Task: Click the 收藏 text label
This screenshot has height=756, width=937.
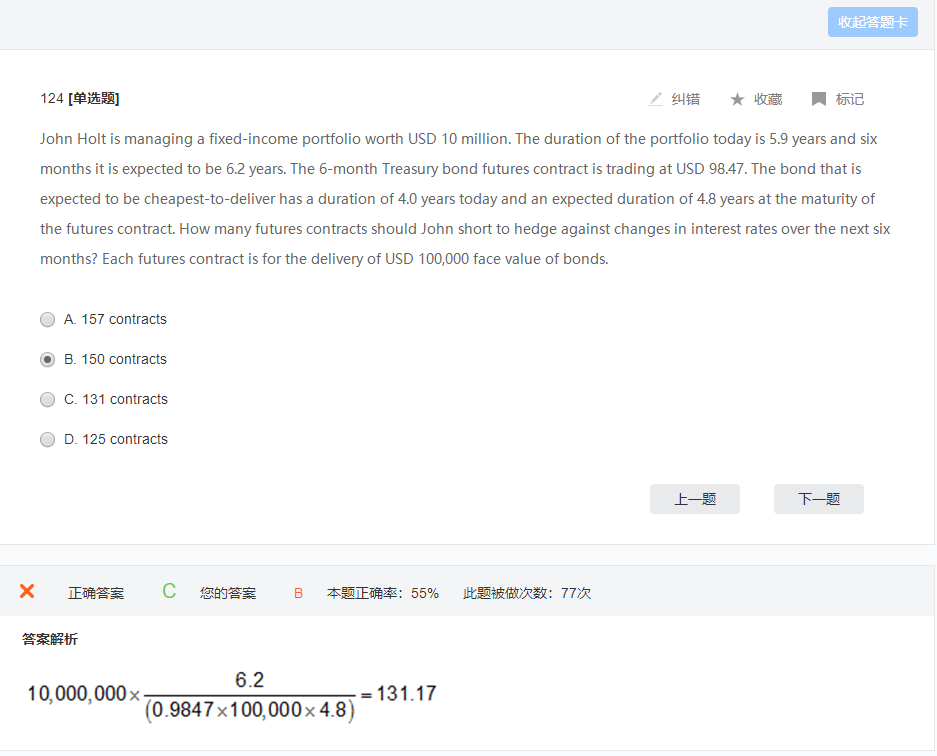Action: [767, 99]
